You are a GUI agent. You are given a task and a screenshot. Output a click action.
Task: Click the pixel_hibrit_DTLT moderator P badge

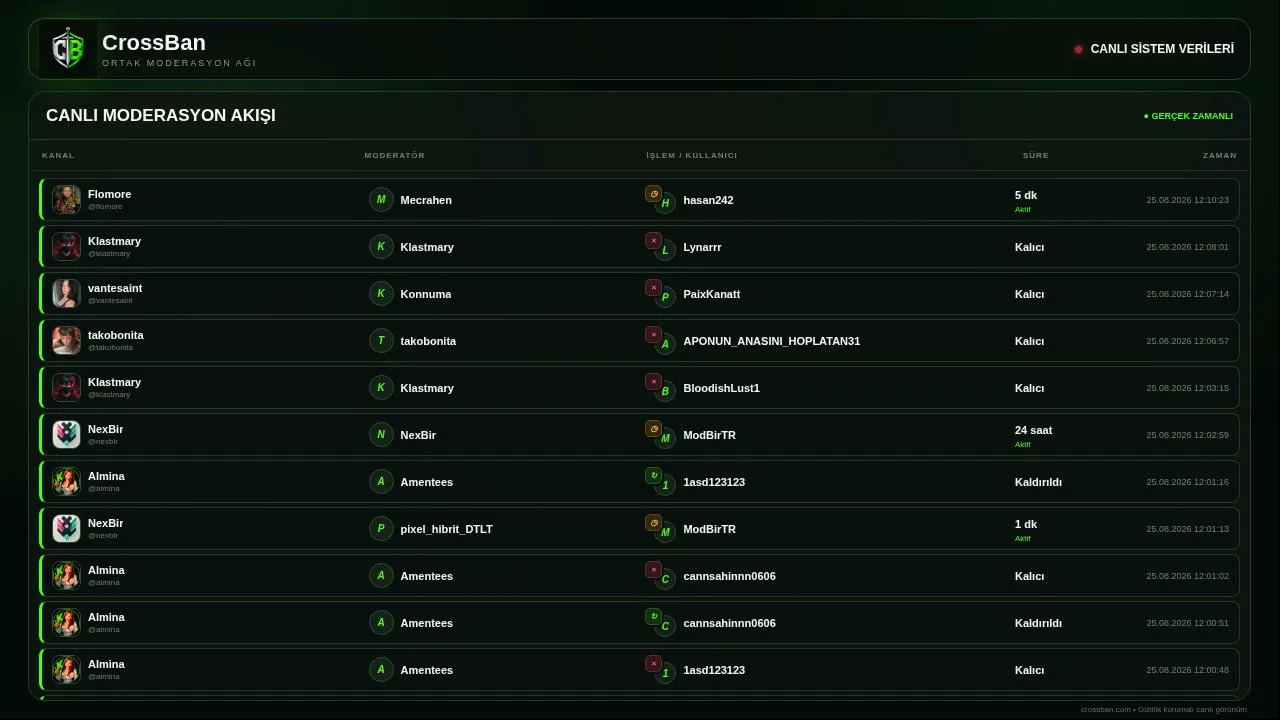(381, 528)
